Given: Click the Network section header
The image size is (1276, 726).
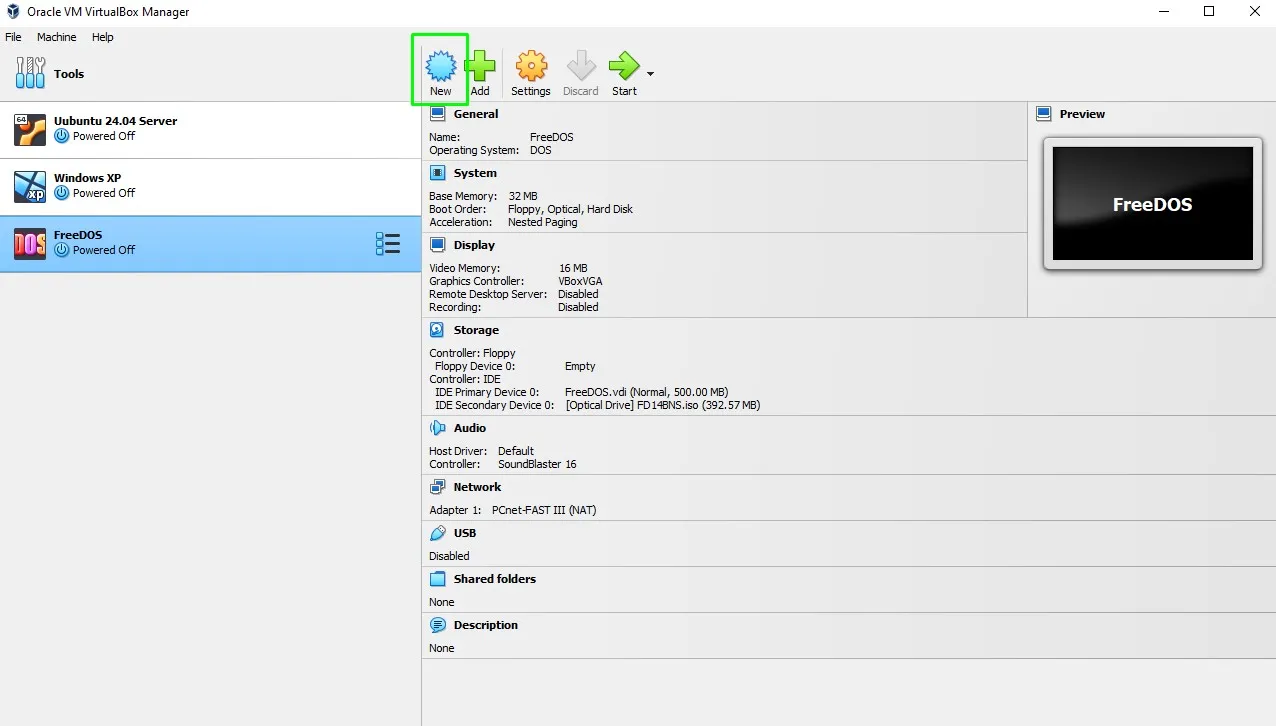Looking at the screenshot, I should tap(477, 487).
